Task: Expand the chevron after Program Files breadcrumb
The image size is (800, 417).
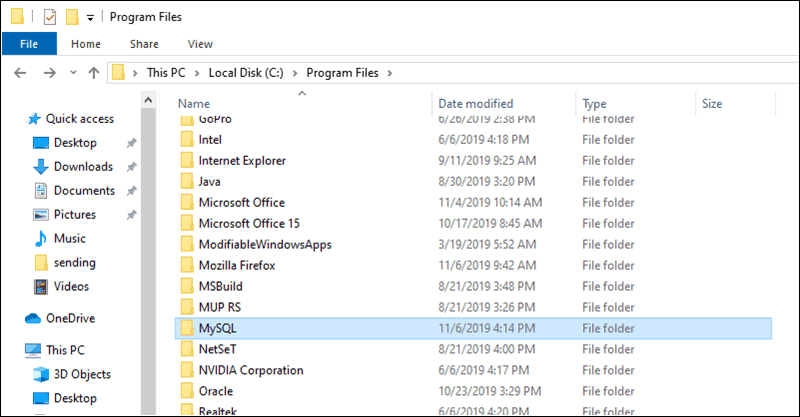Action: pos(390,73)
